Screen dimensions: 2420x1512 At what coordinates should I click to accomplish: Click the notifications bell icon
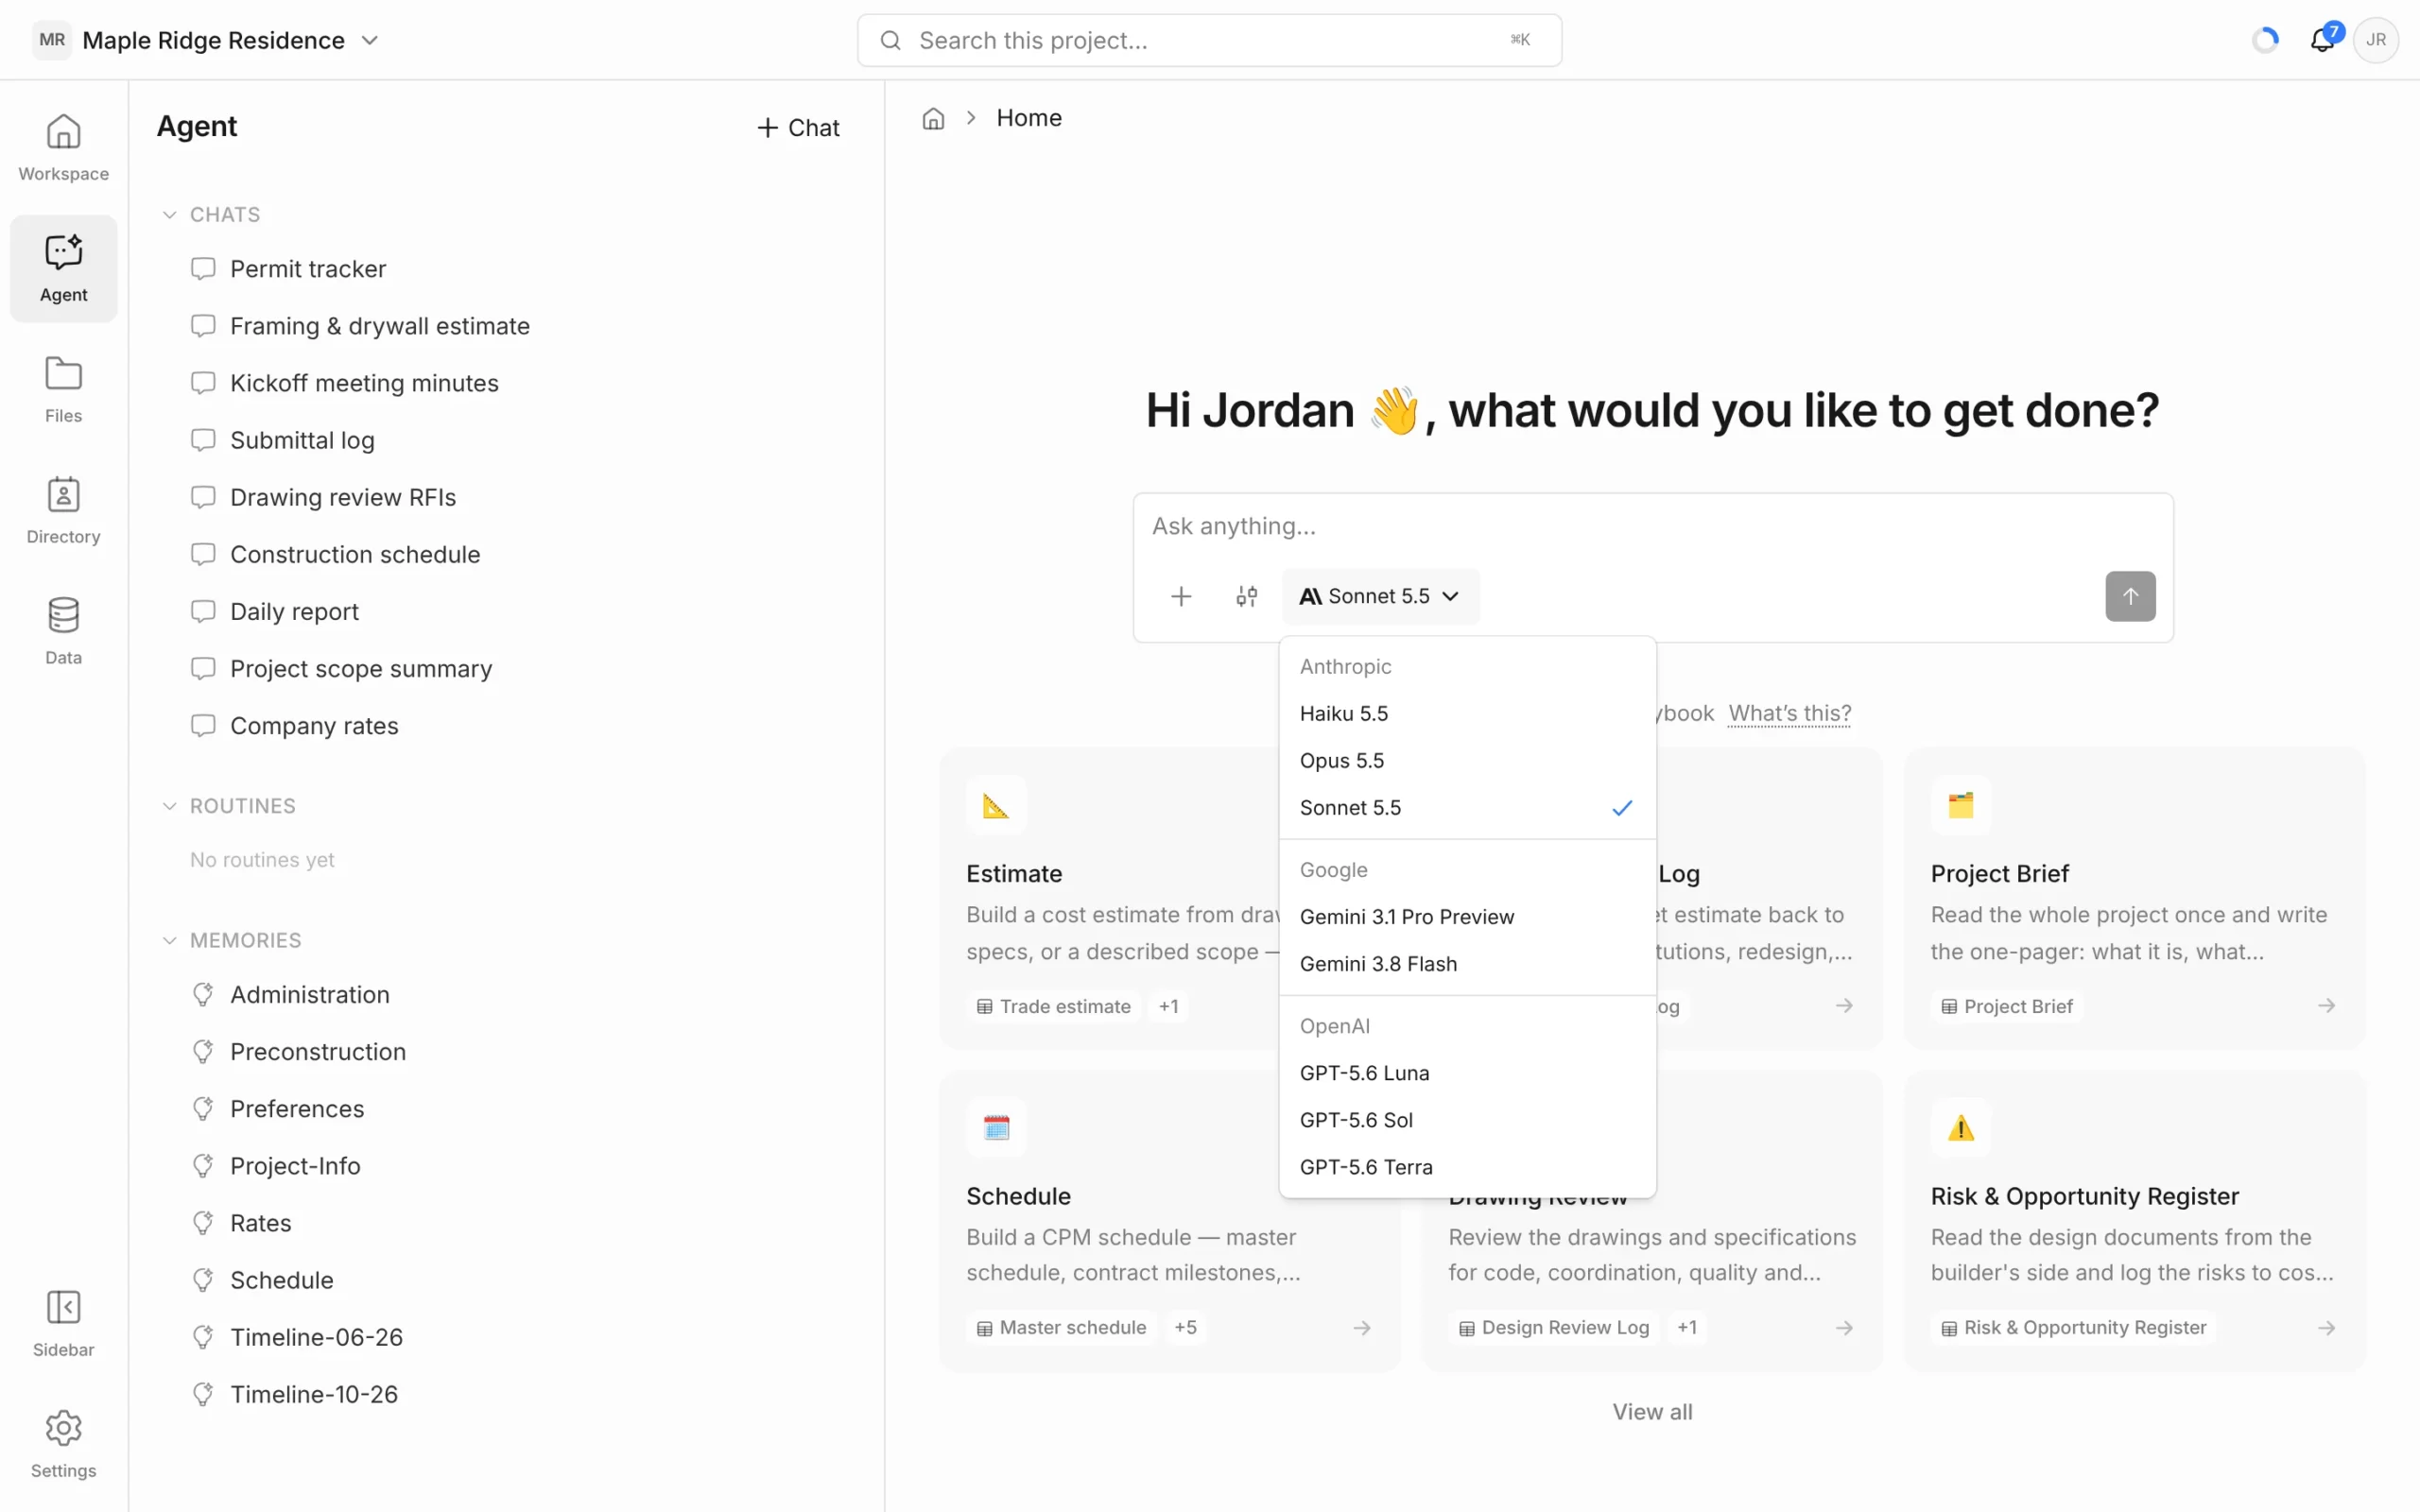coord(2322,40)
